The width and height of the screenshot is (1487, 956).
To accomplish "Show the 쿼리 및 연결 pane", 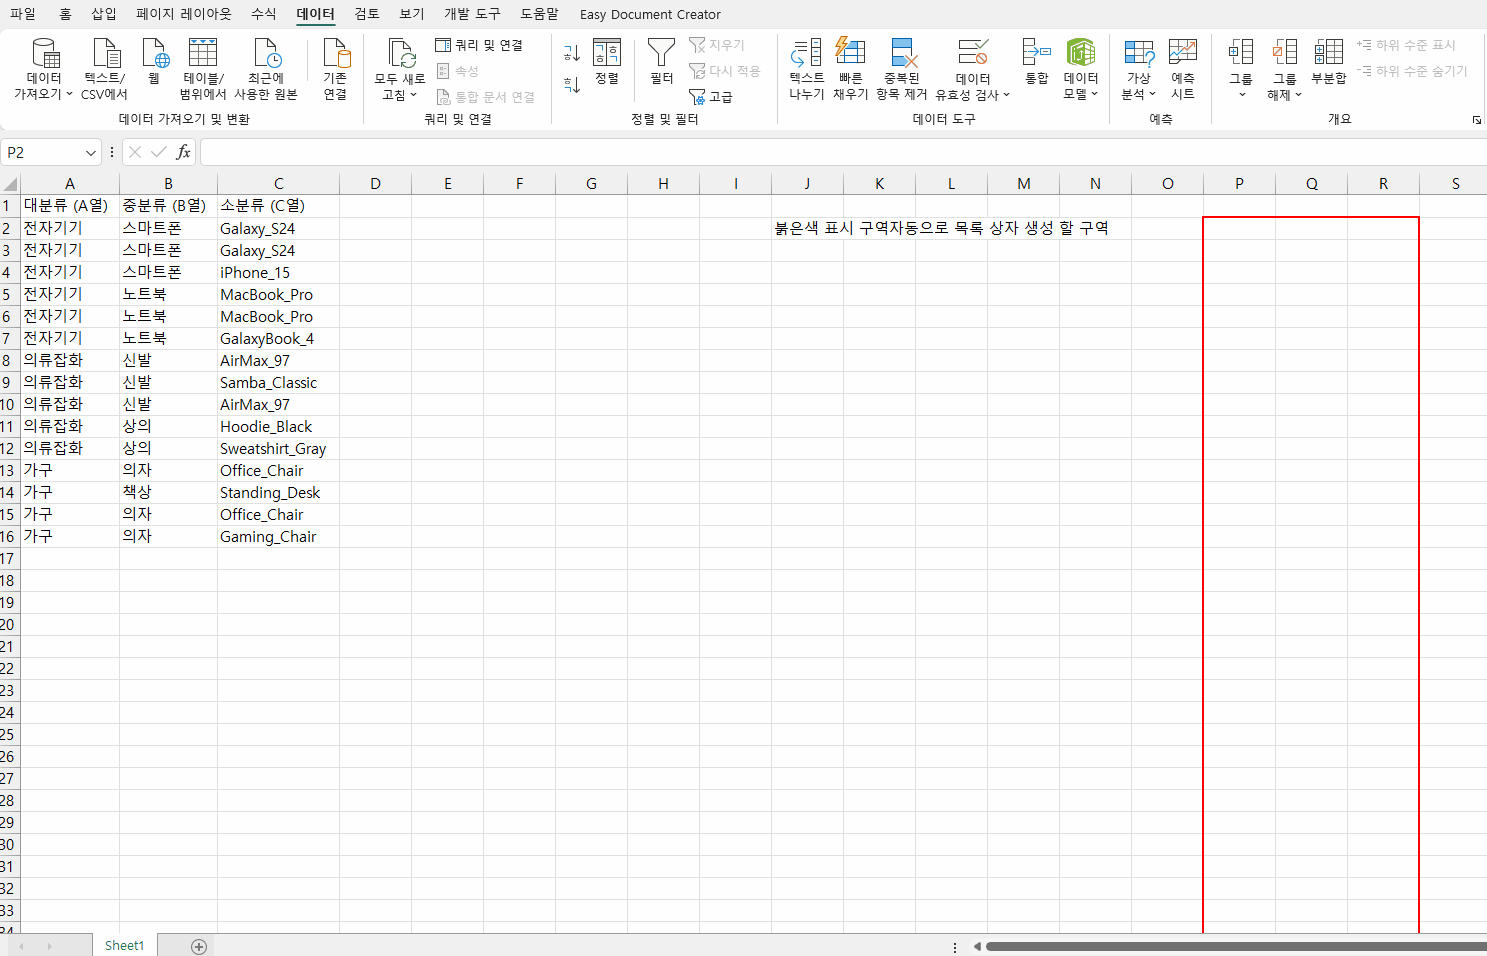I will click(x=479, y=45).
